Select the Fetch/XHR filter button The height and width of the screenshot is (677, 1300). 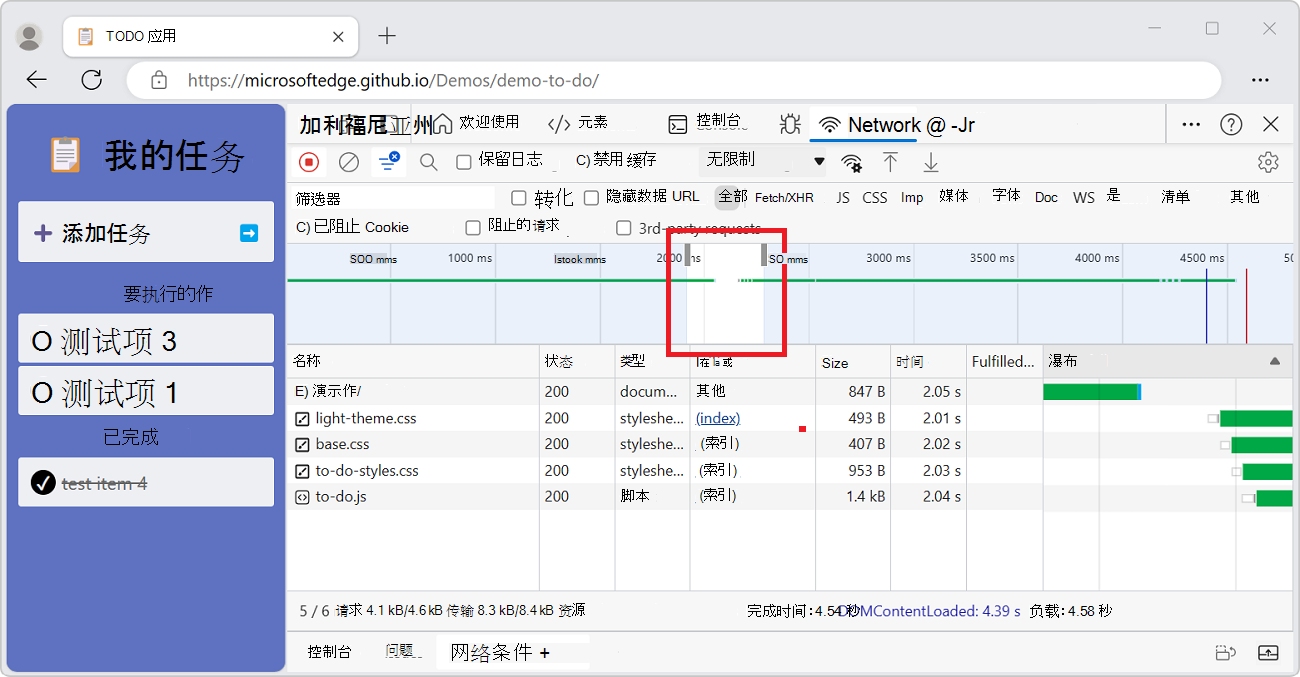click(x=784, y=198)
